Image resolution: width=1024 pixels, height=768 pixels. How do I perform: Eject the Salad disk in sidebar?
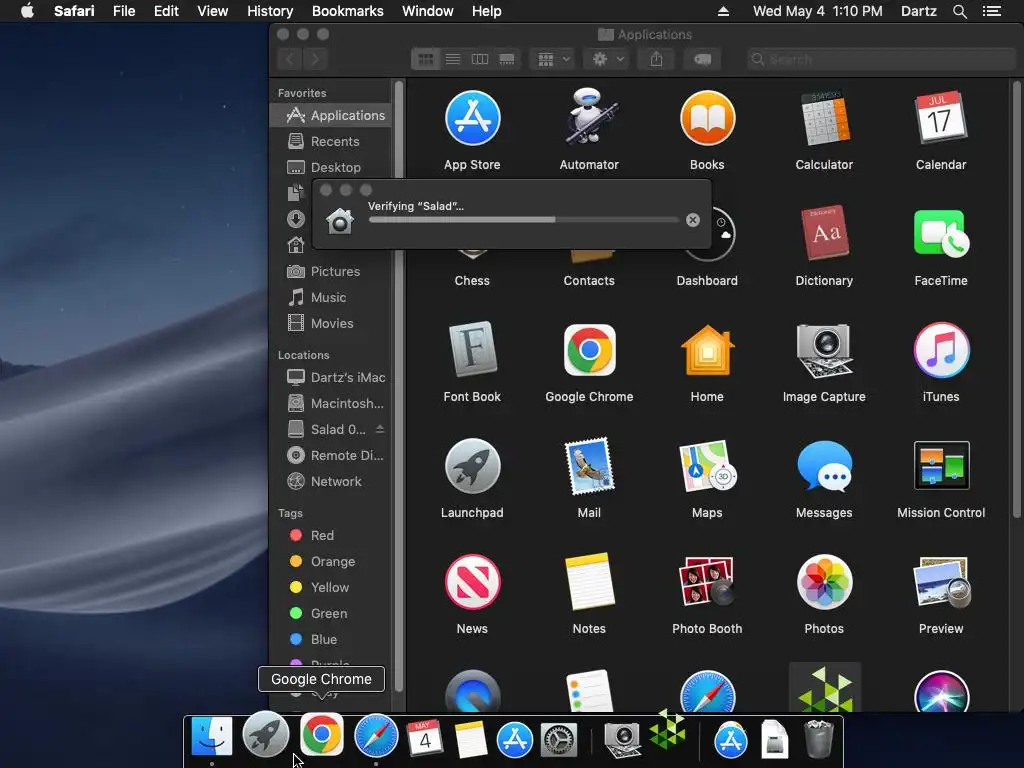[380, 429]
